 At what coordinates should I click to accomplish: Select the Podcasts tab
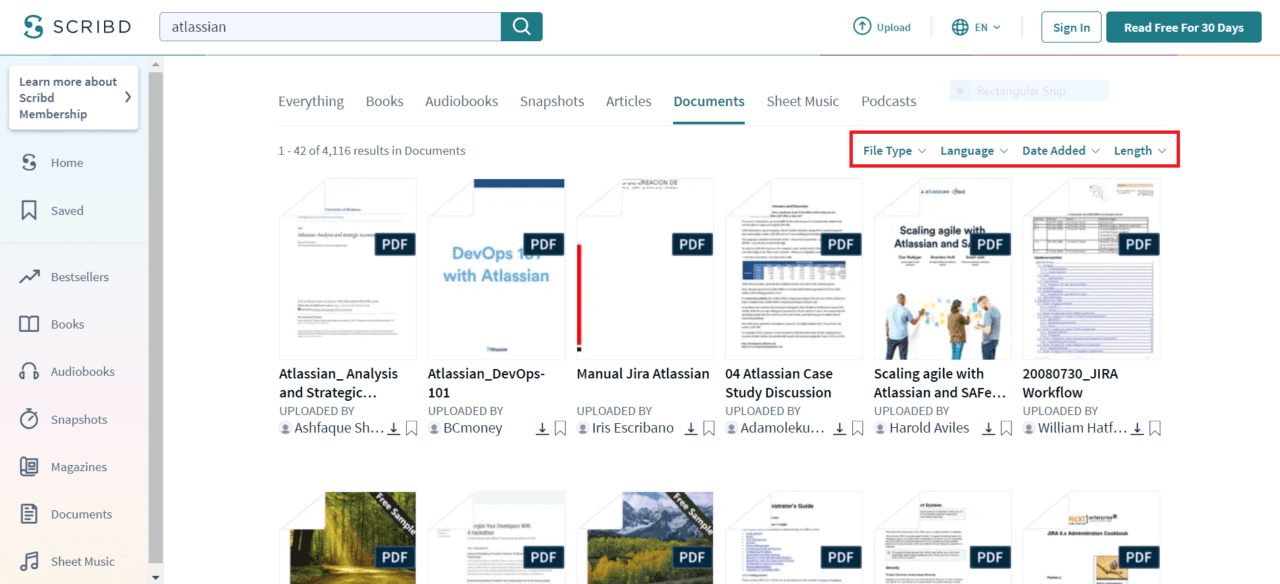(888, 101)
